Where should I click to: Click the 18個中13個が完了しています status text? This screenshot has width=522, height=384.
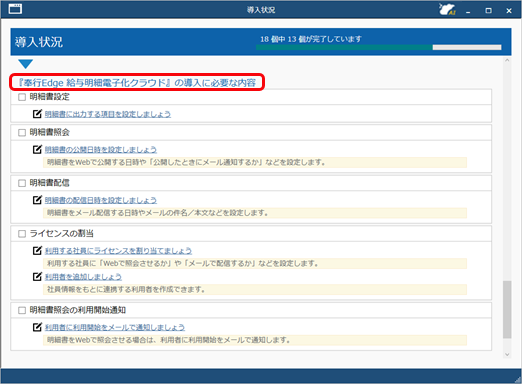click(x=311, y=39)
